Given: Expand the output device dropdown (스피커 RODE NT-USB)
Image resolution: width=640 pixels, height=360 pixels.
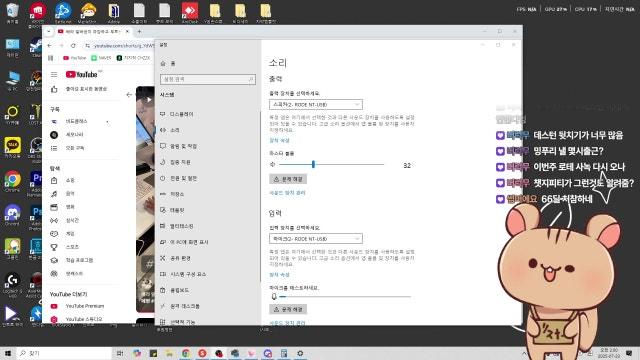Looking at the screenshot, I should 316,104.
